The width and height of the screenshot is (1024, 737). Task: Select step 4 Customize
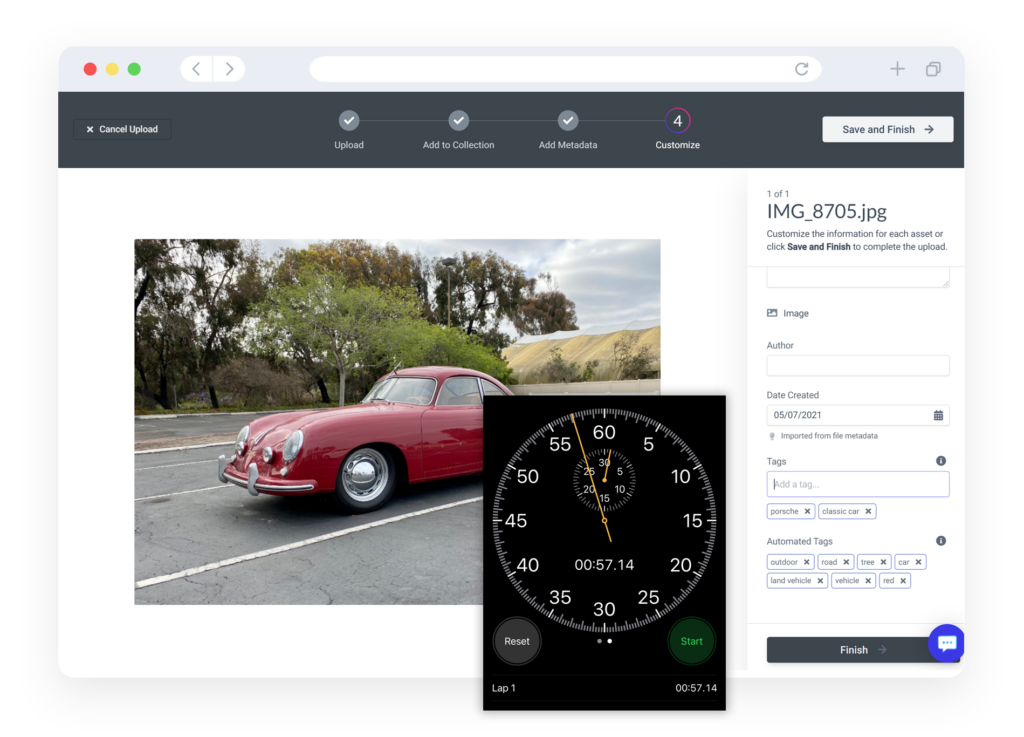point(677,129)
